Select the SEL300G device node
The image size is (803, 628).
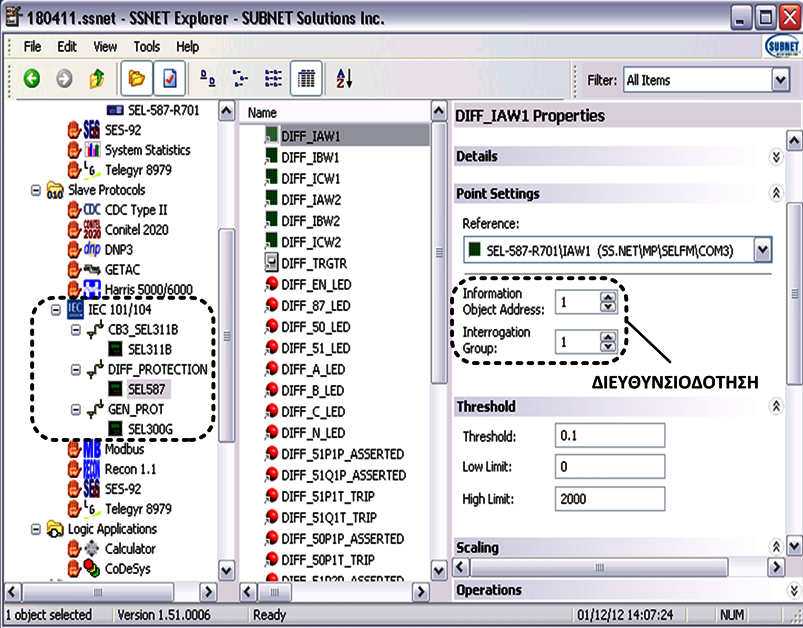coord(150,429)
